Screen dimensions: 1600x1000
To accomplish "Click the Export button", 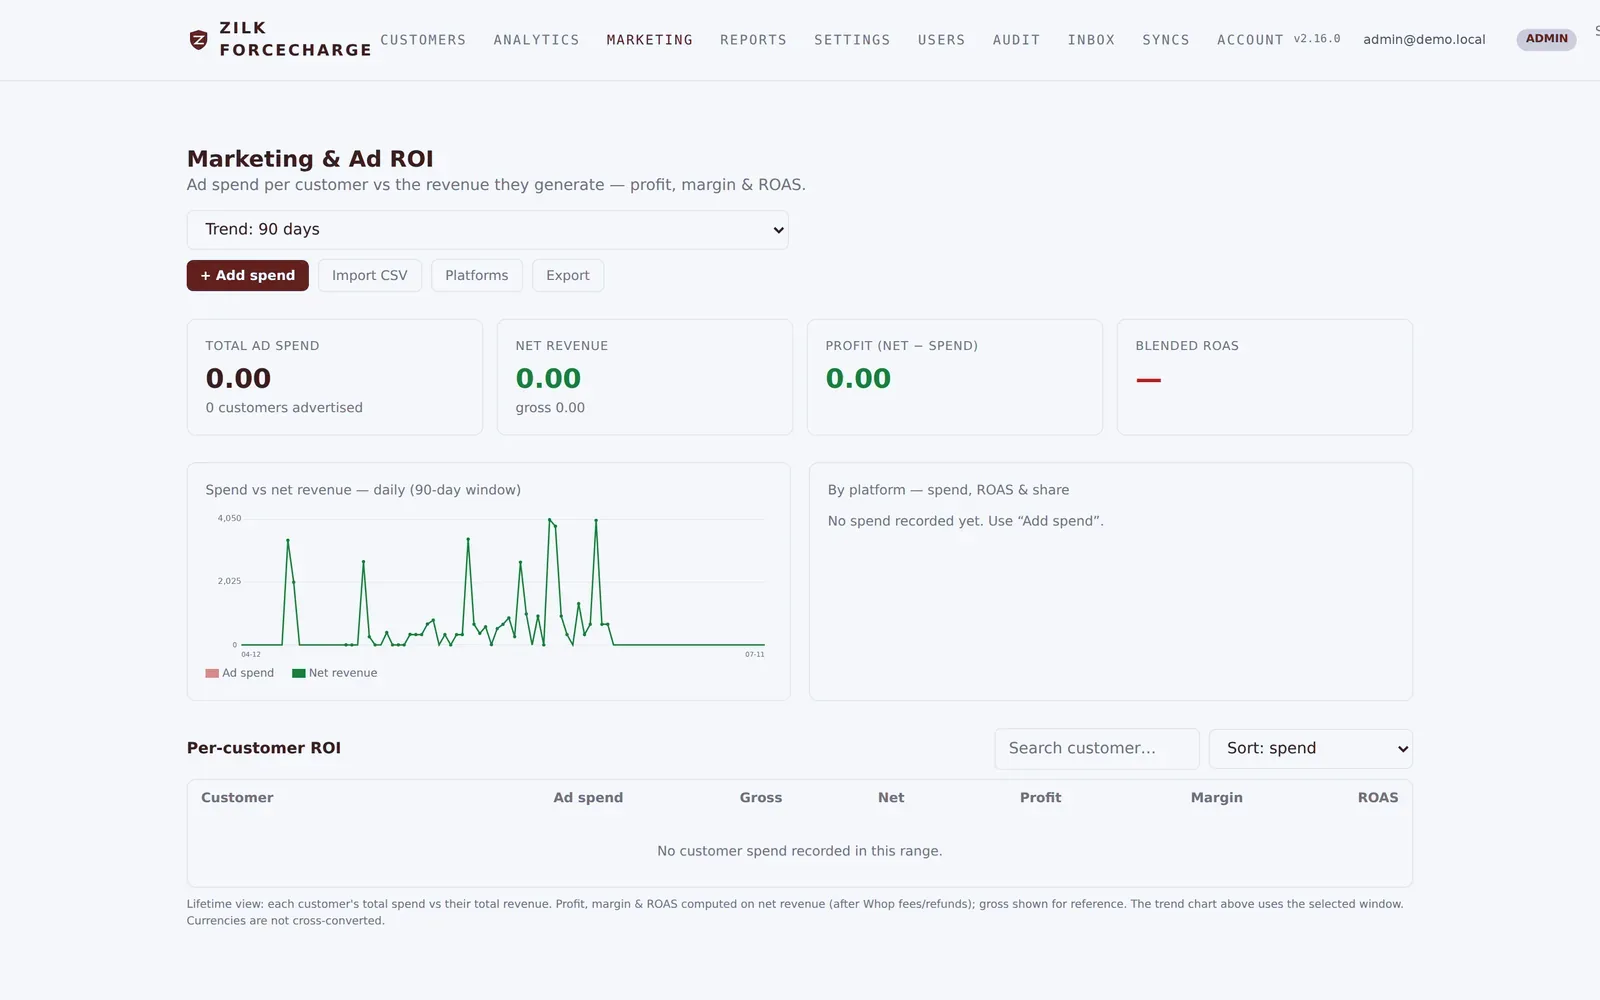I will [568, 275].
